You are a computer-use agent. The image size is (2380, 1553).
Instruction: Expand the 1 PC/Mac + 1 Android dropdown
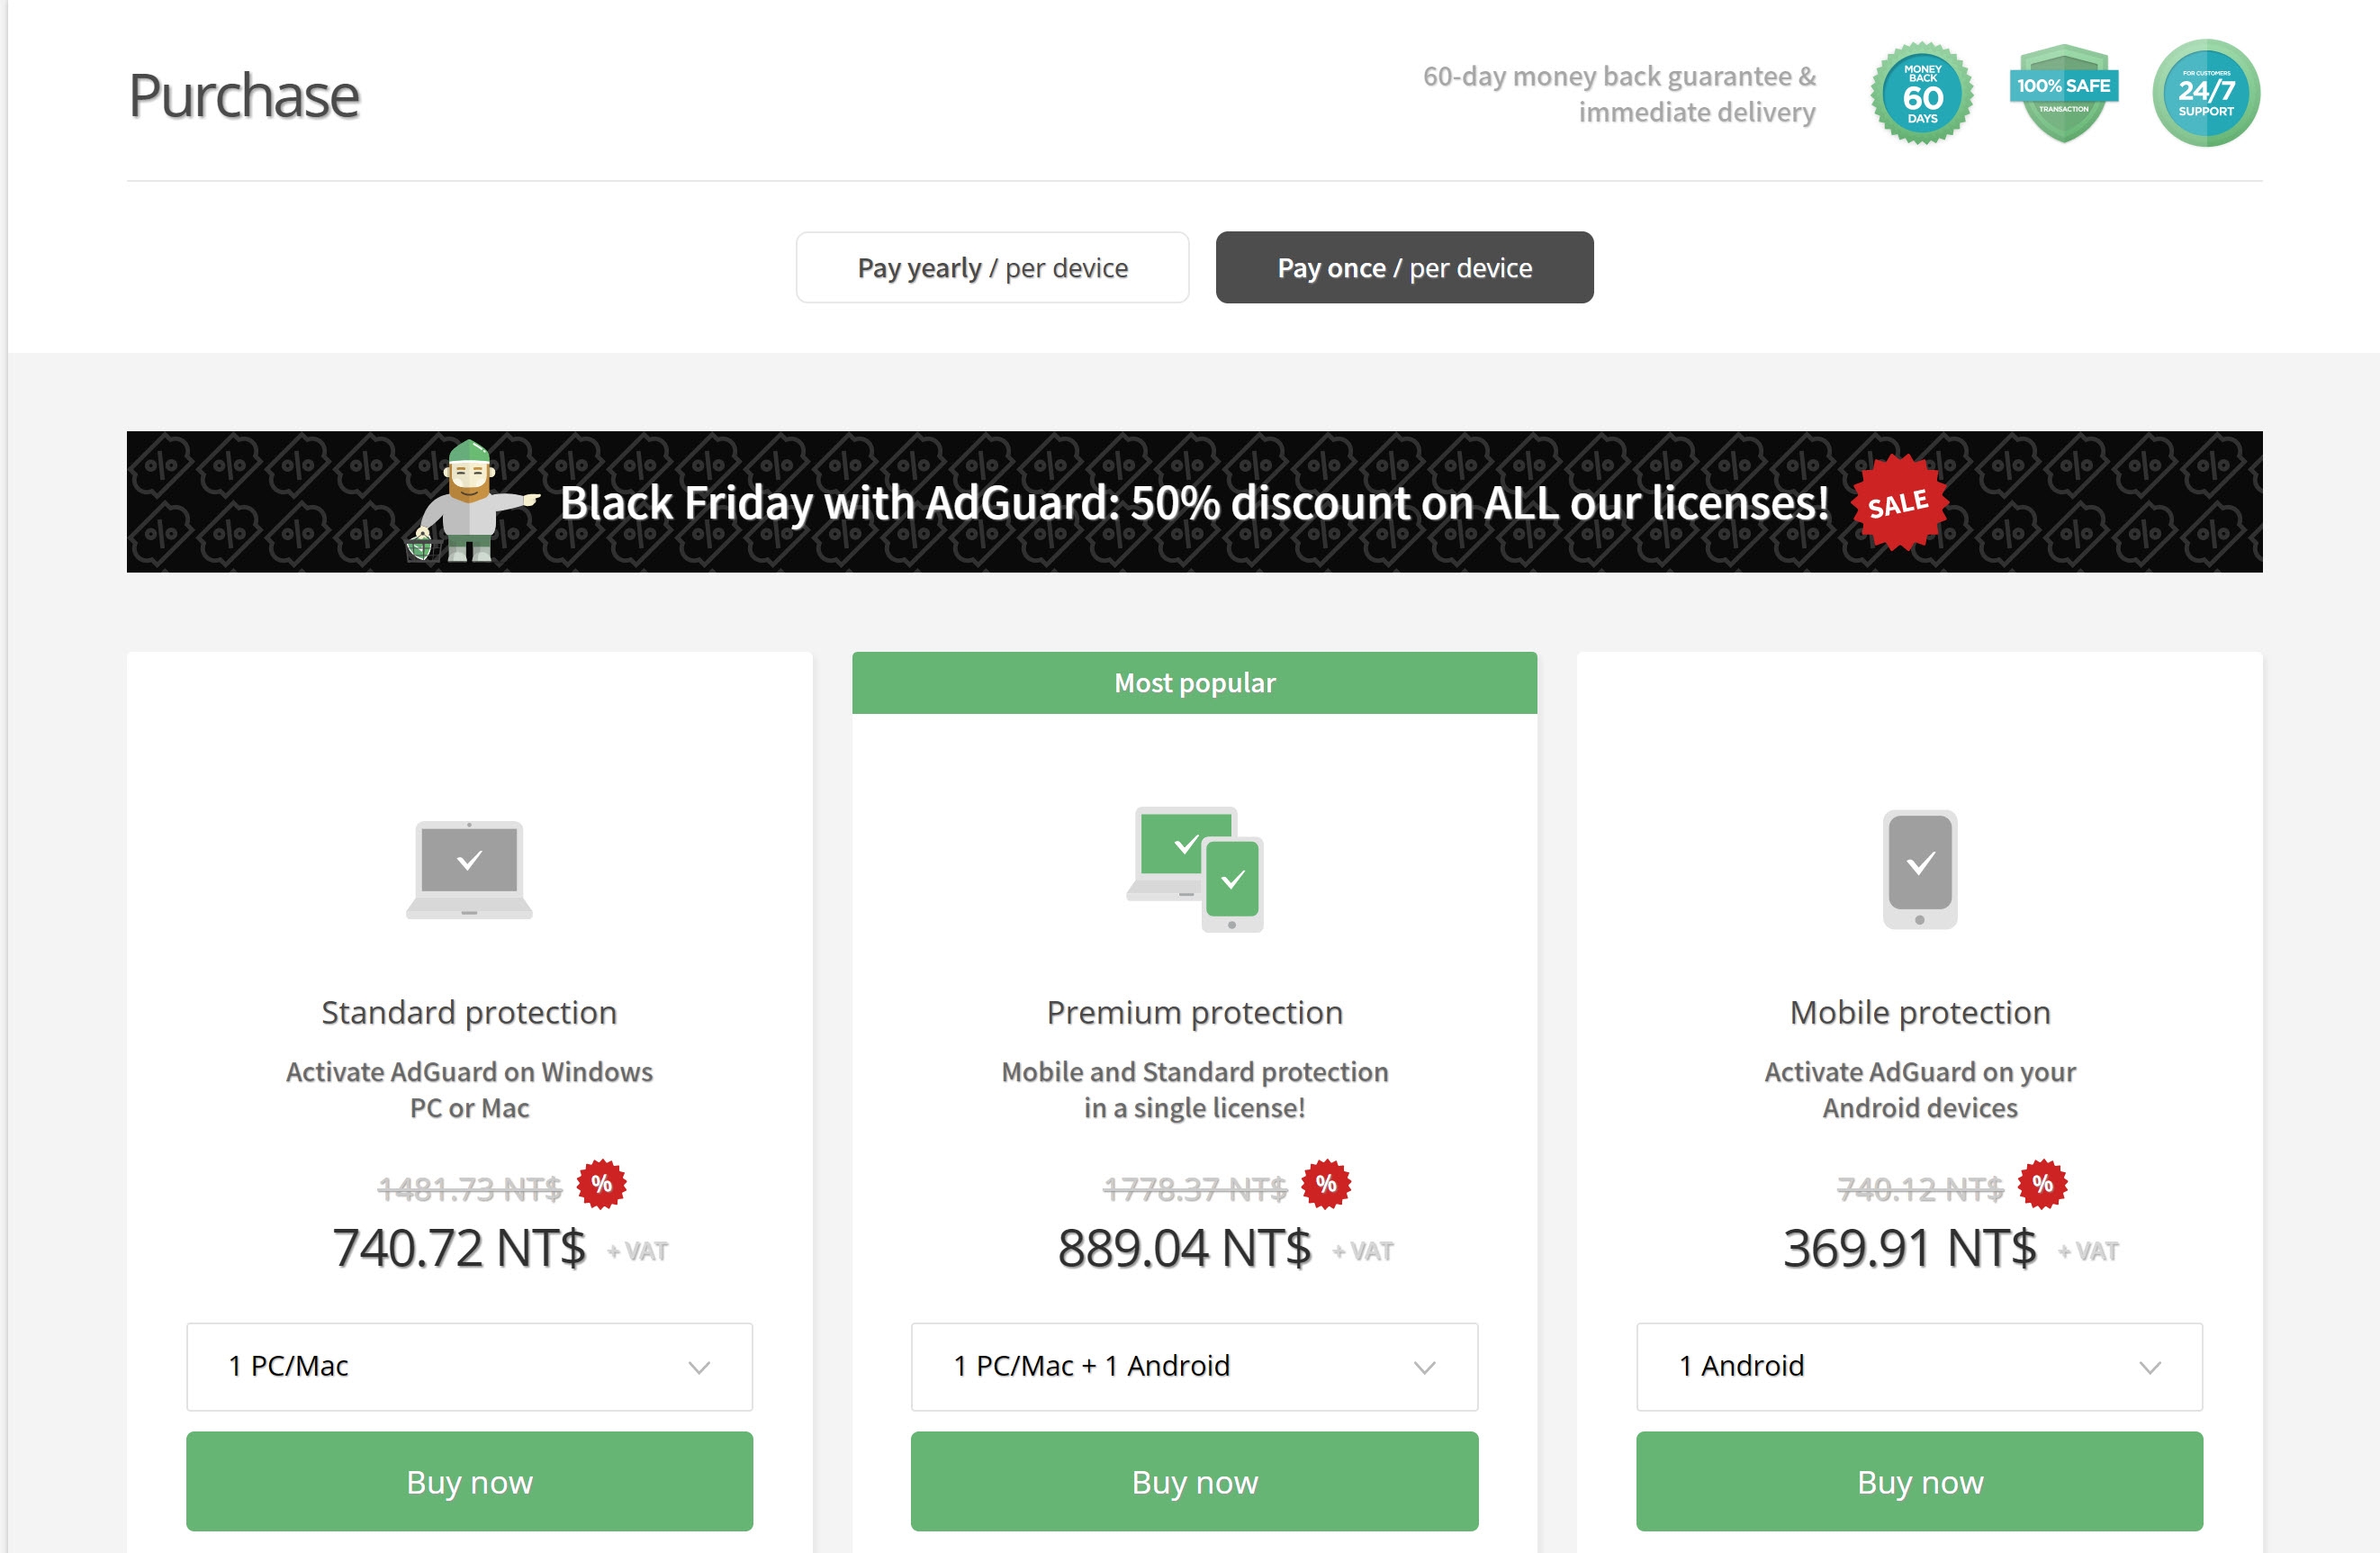(1194, 1366)
